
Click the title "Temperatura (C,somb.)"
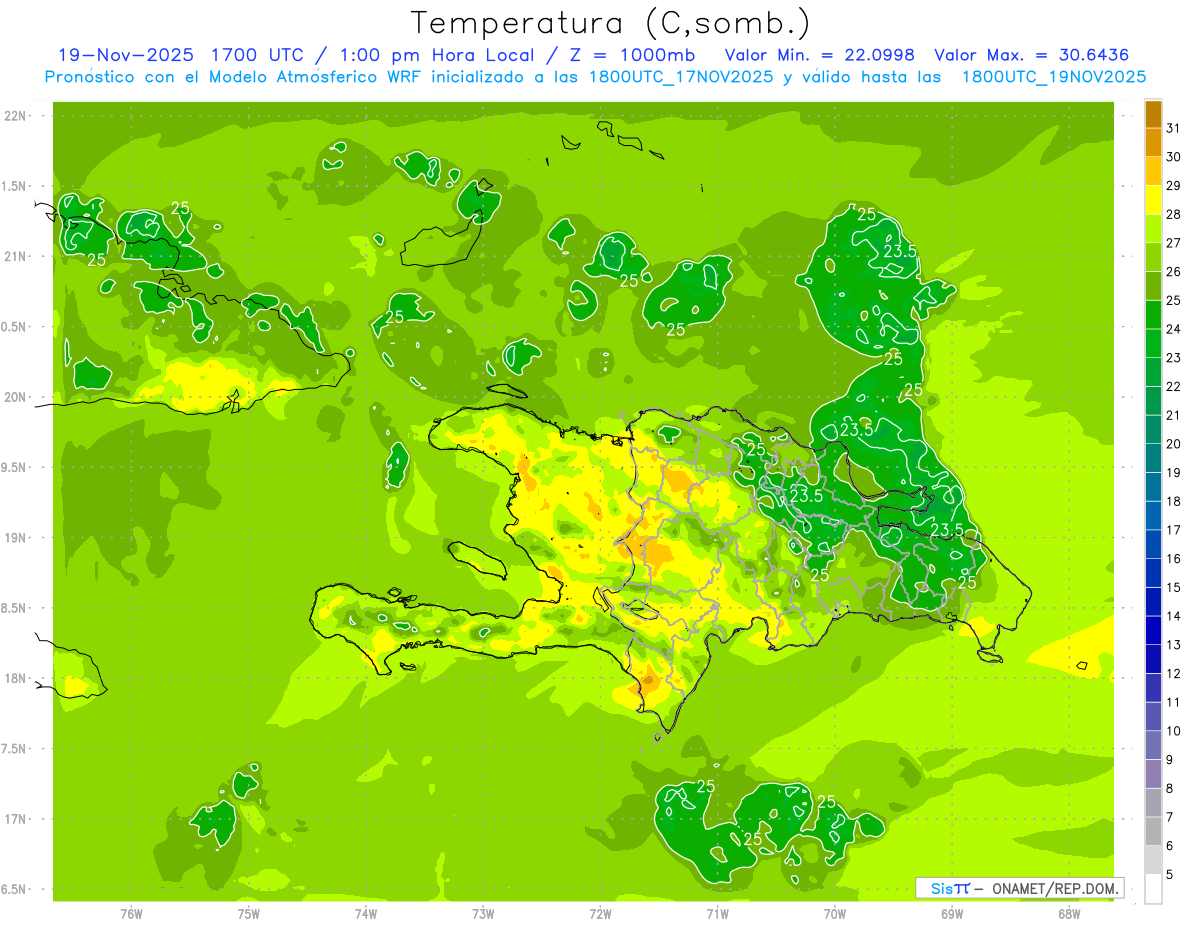(610, 23)
